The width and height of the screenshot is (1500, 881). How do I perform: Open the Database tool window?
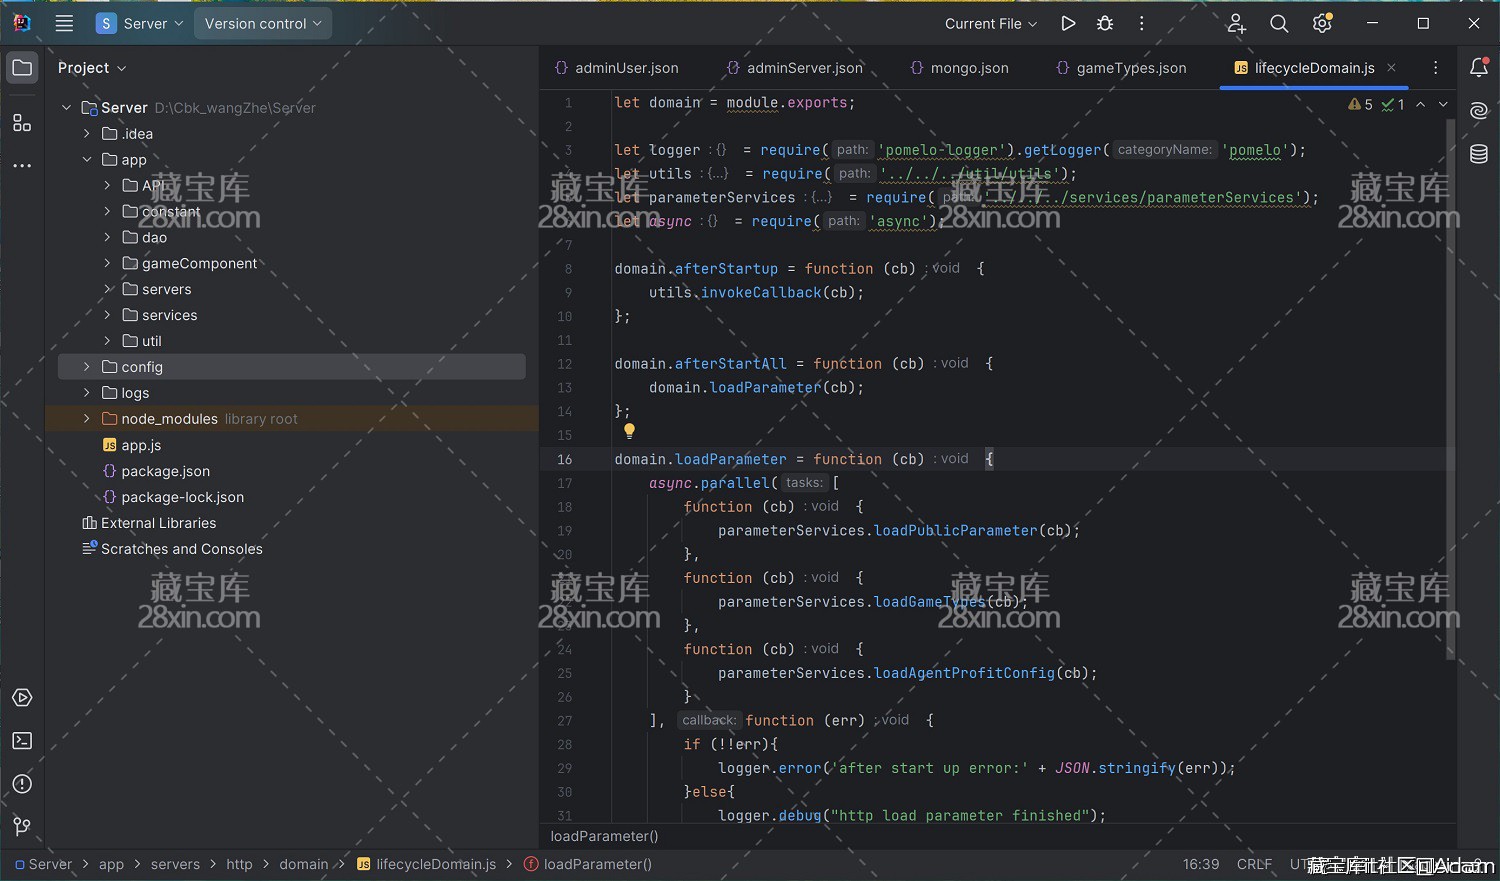coord(1479,154)
